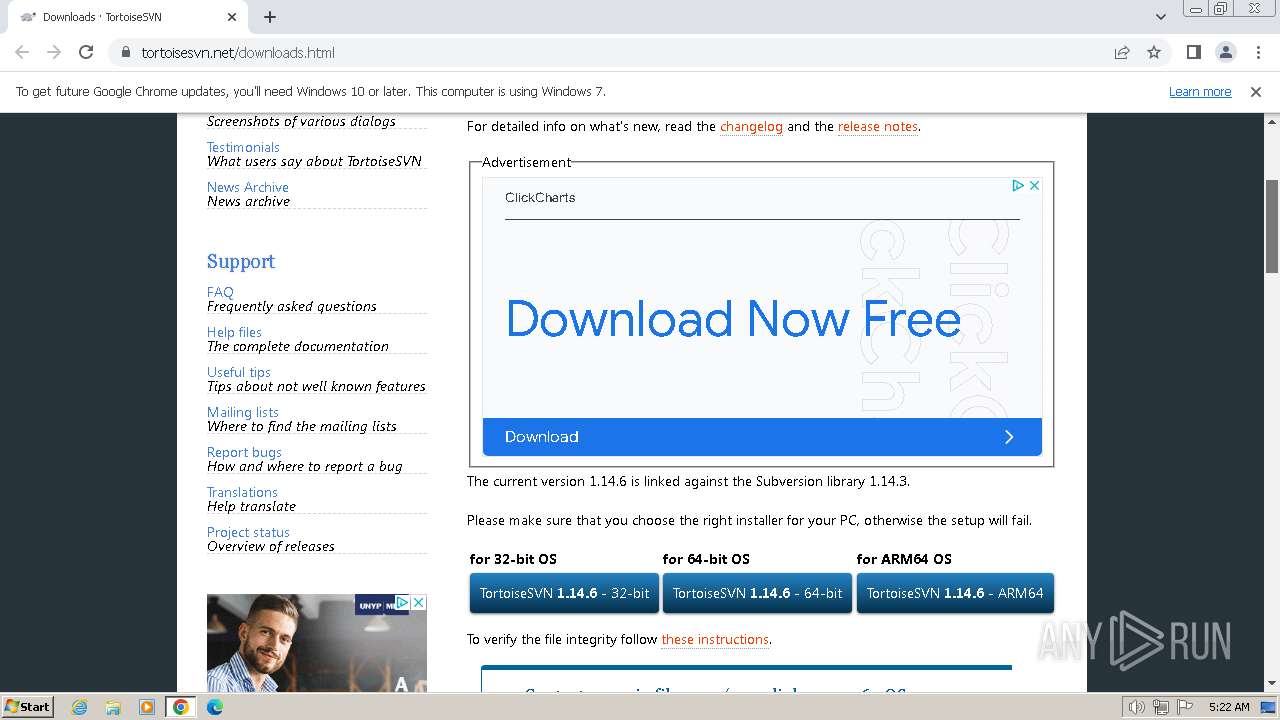Click the Download Now Free ad text
The height and width of the screenshot is (720, 1280).
coord(733,319)
